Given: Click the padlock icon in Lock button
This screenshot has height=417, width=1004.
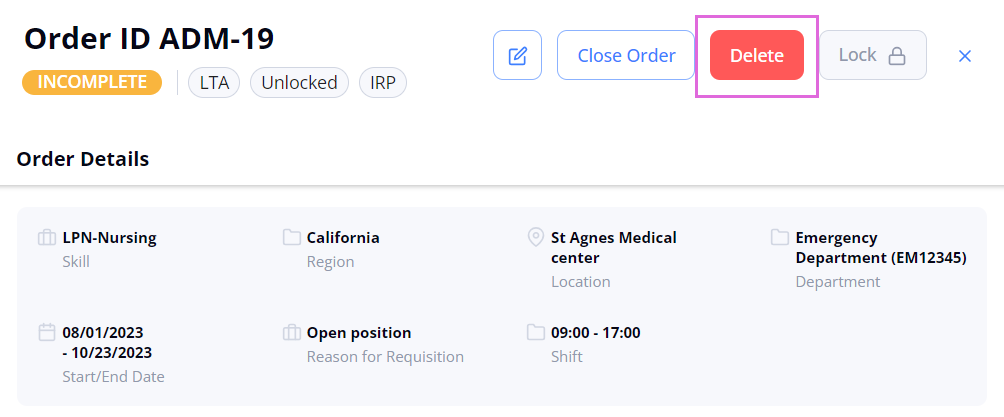Looking at the screenshot, I should 897,56.
